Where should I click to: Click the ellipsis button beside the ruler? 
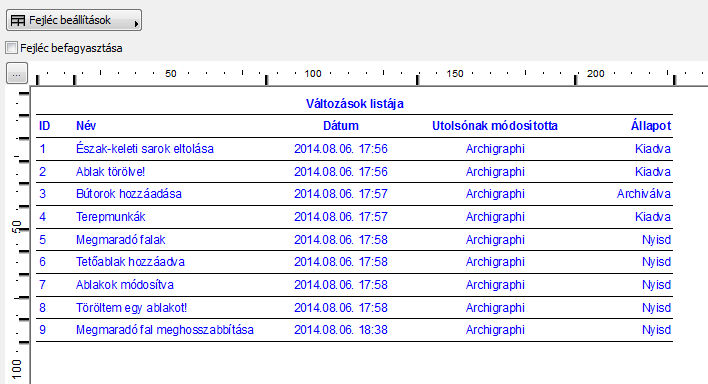coord(17,74)
